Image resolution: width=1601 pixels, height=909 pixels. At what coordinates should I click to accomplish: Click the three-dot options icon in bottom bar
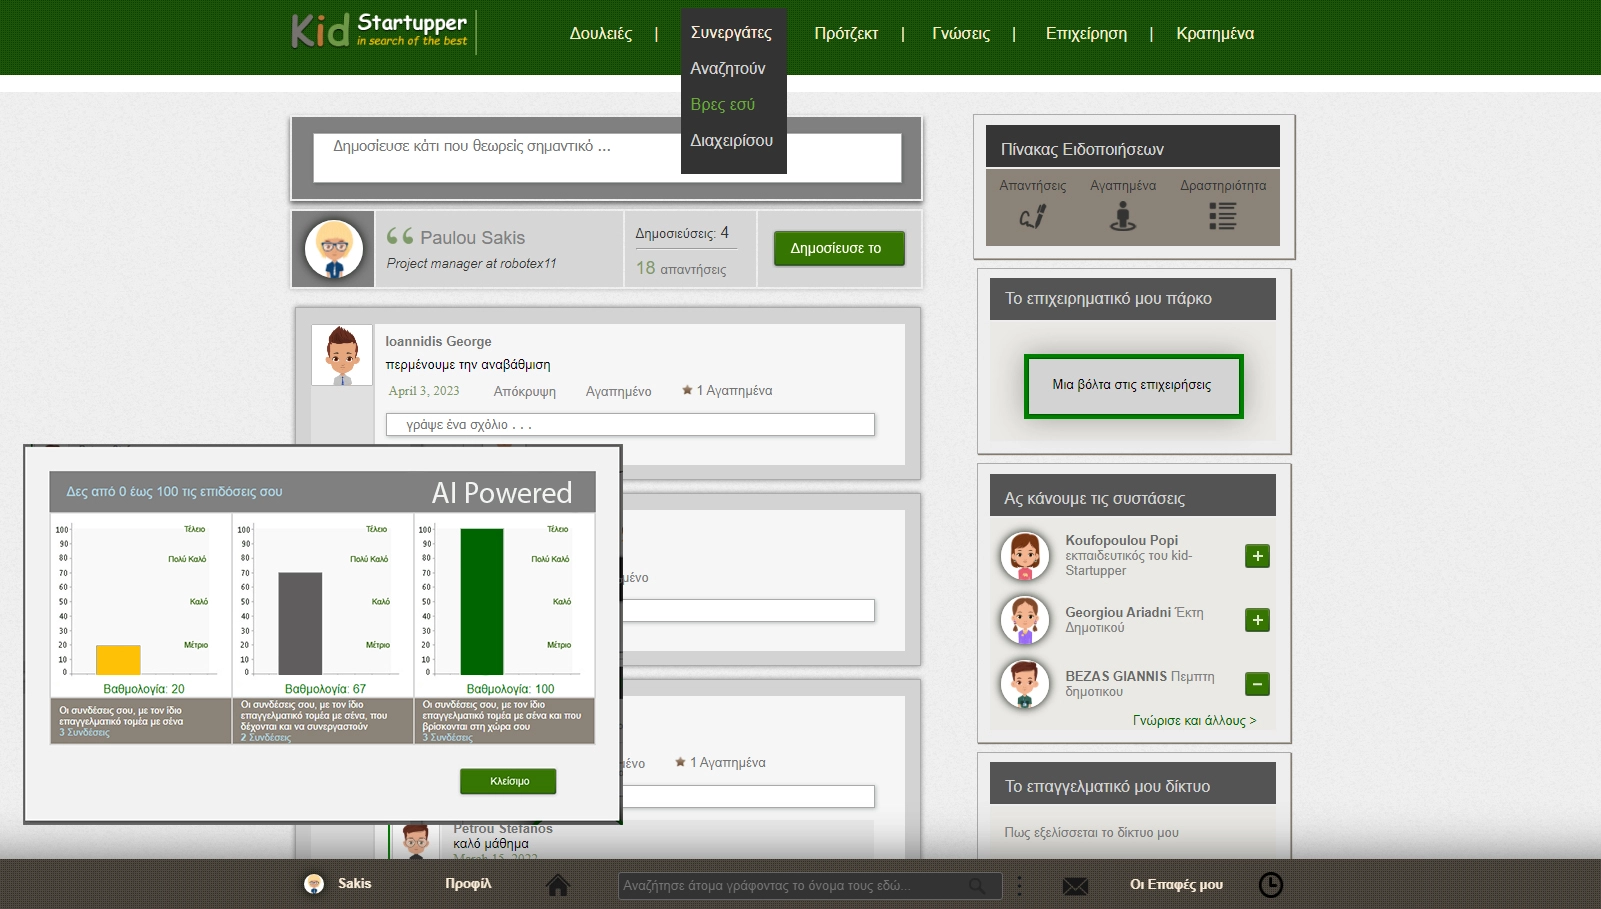pyautogui.click(x=1019, y=885)
